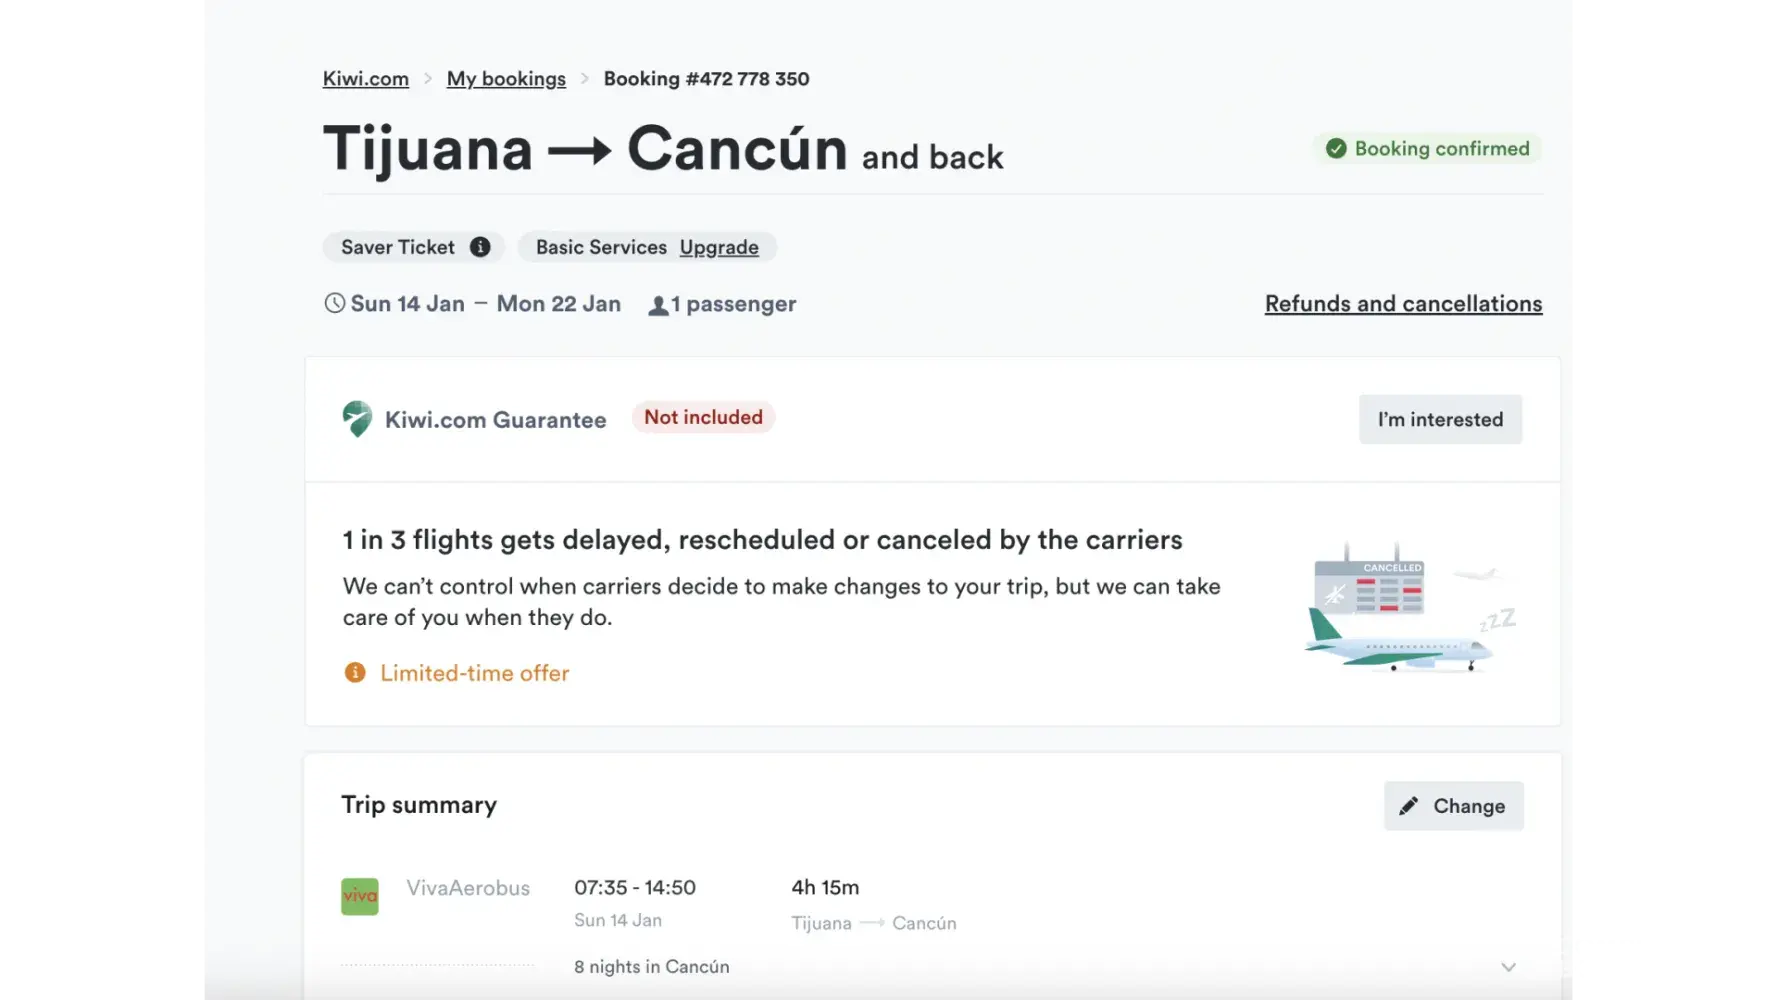Click the orange limited-time offer info icon
This screenshot has width=1778, height=1000.
pyautogui.click(x=355, y=673)
